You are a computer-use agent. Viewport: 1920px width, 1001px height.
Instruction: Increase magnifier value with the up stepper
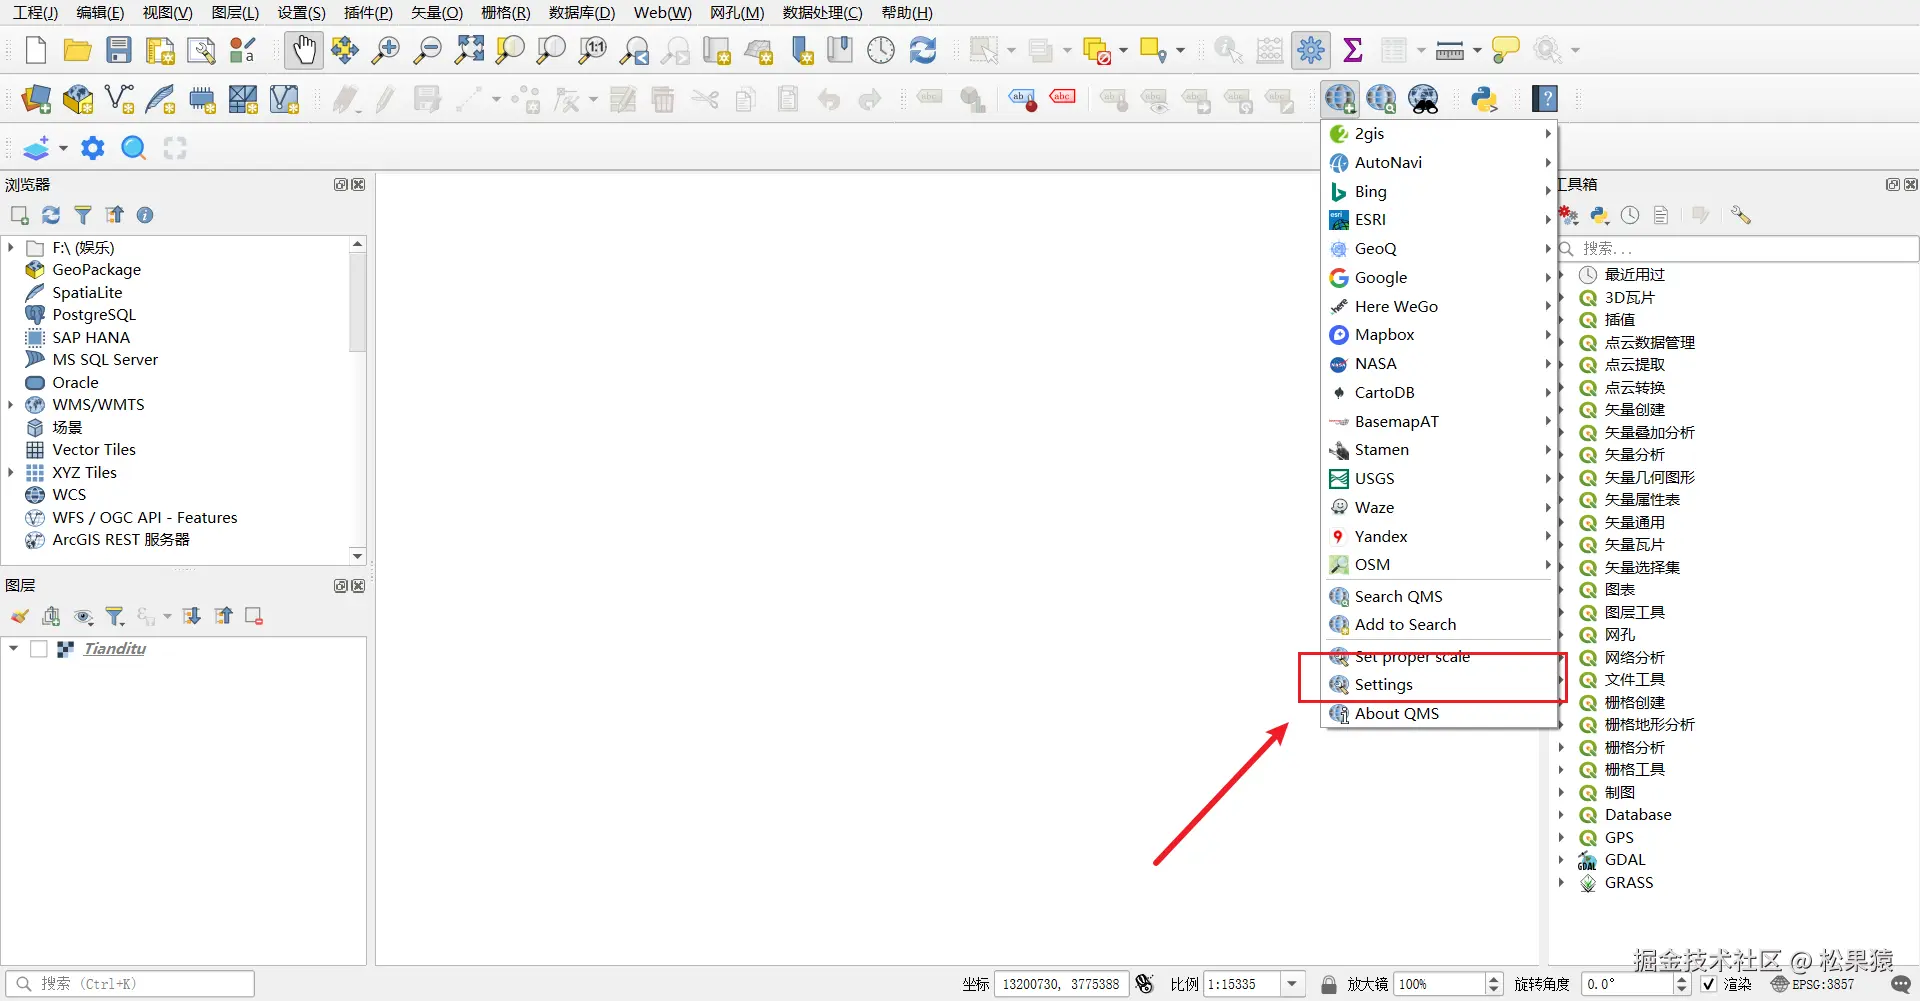[1494, 979]
